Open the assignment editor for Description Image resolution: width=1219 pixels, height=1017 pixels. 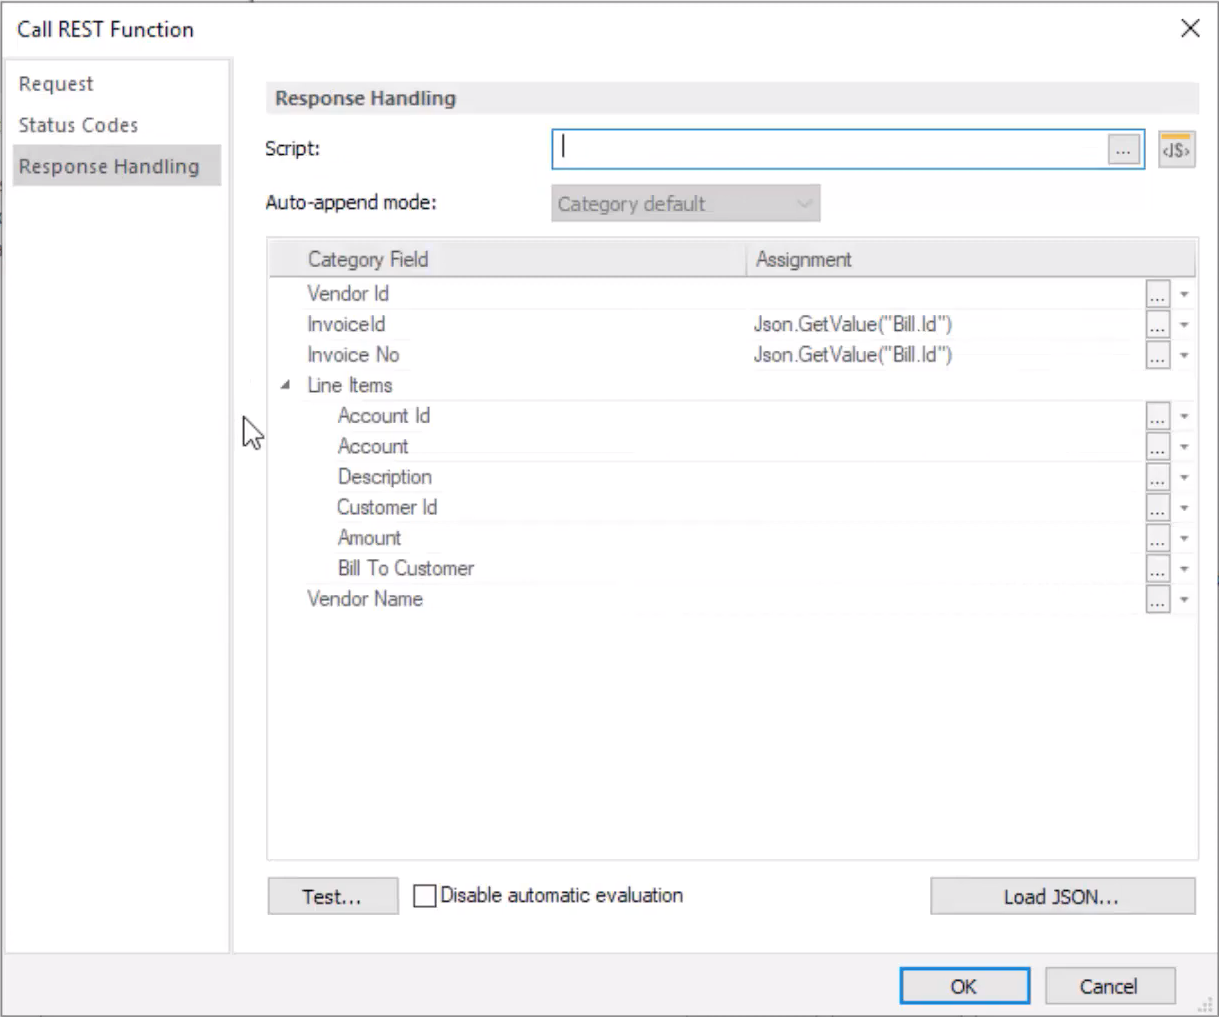pos(1157,478)
